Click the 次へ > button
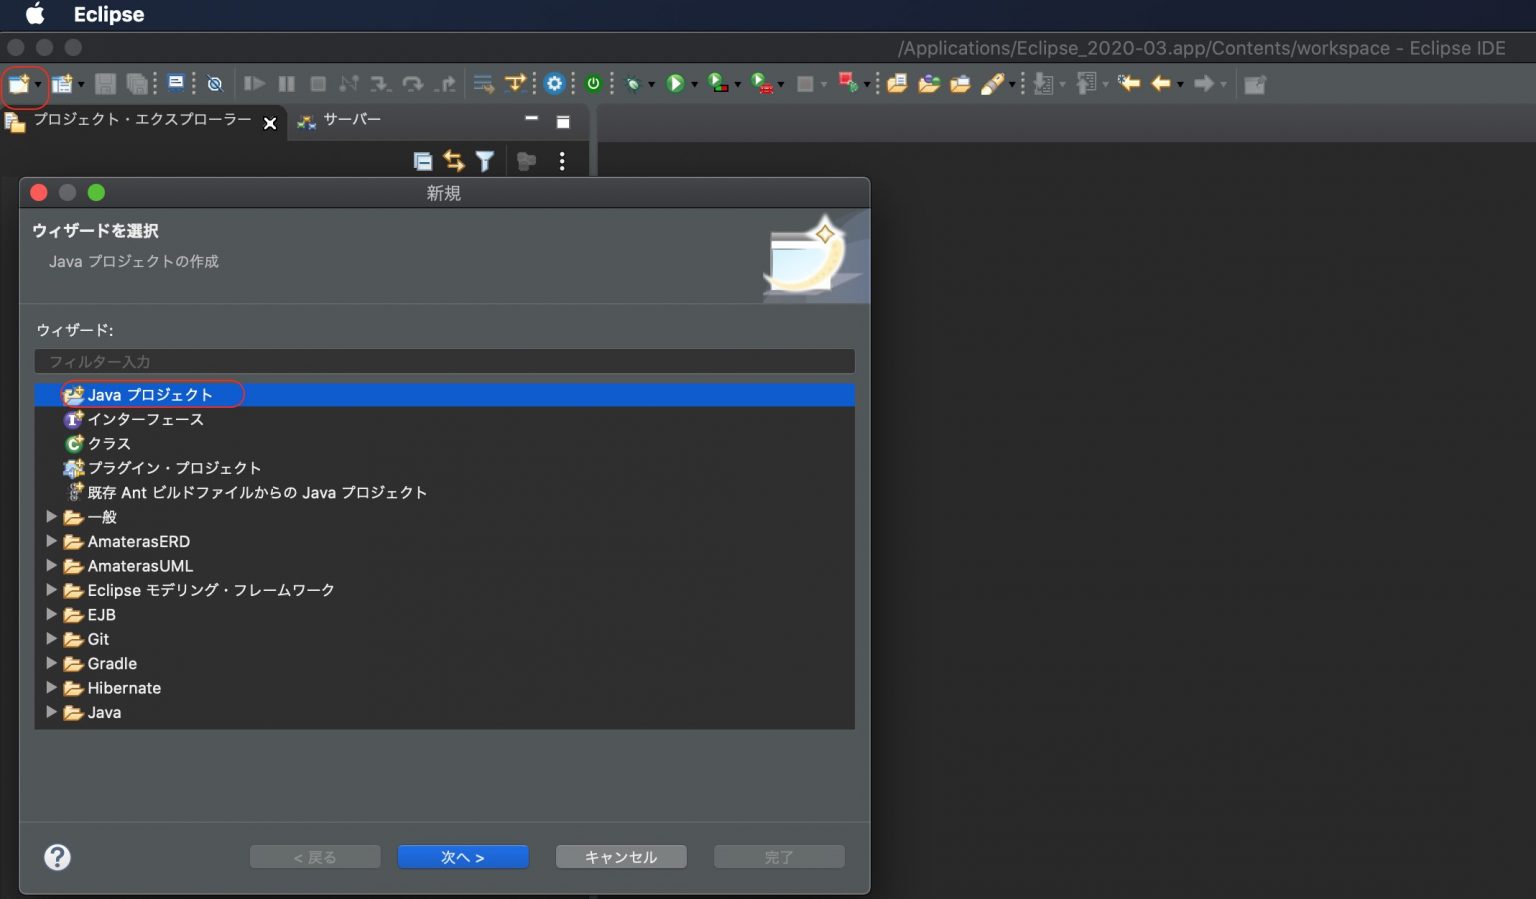The width and height of the screenshot is (1536, 899). [x=463, y=857]
